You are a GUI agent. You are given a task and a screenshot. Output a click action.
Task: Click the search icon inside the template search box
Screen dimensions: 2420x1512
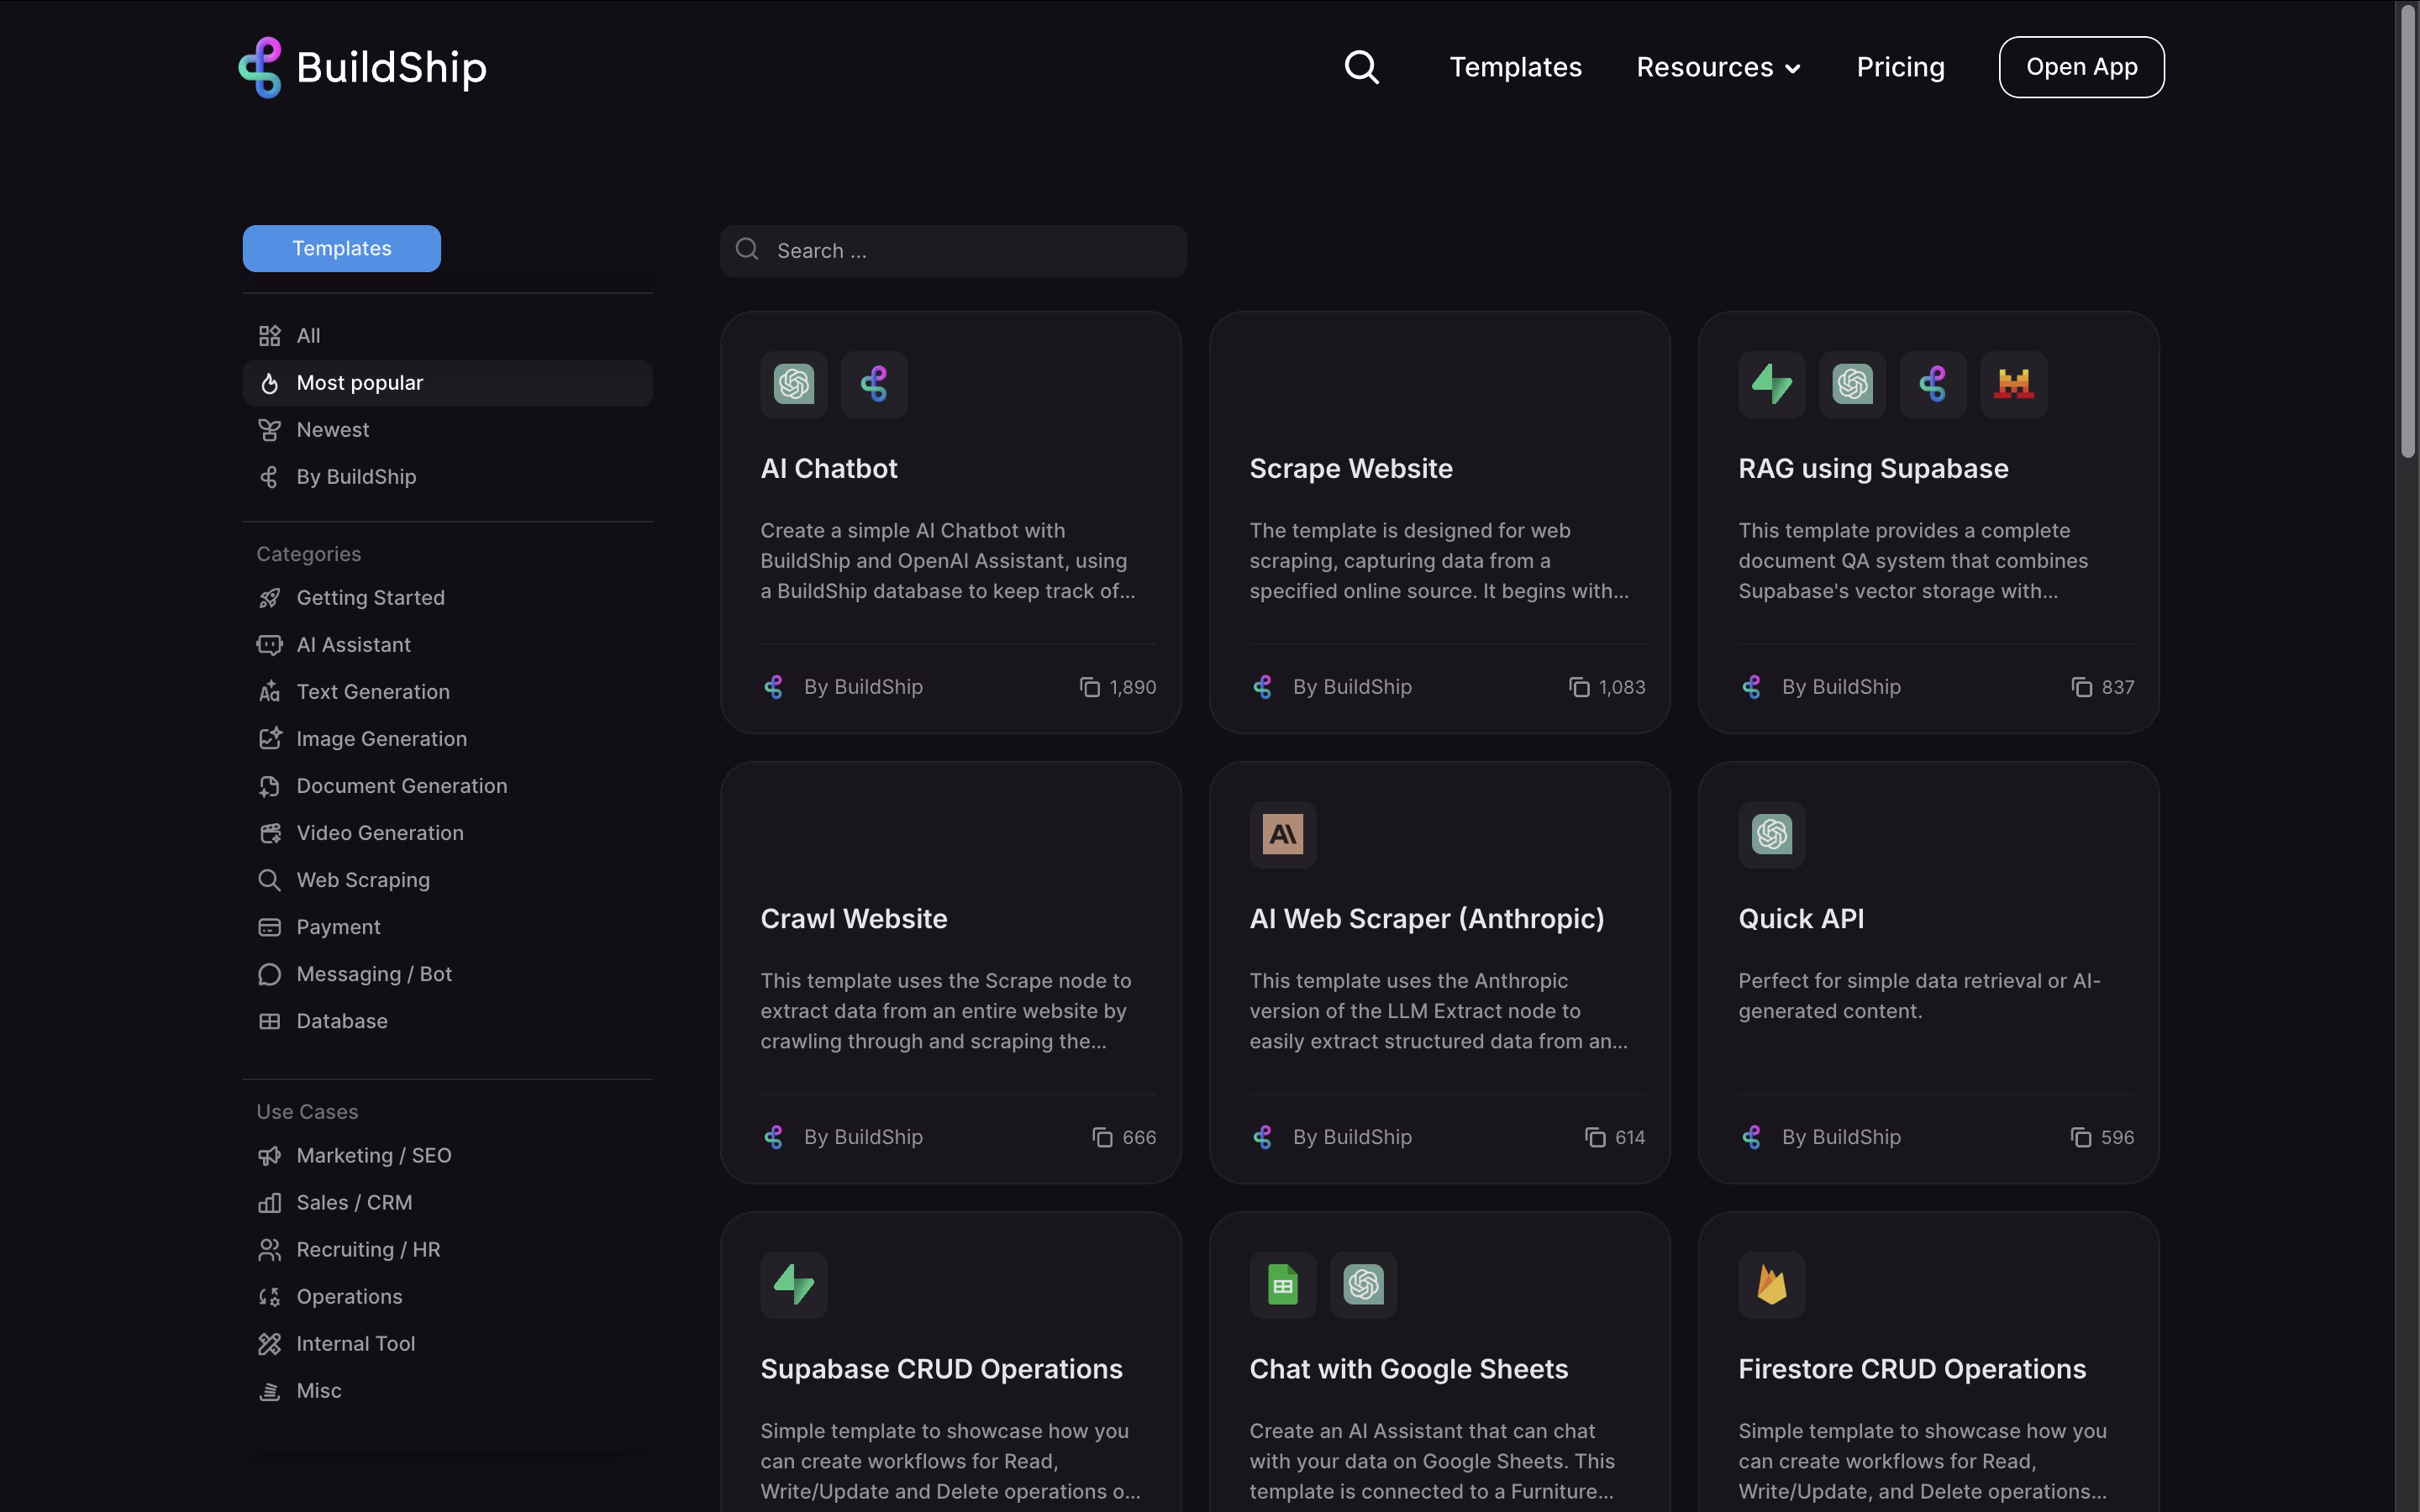coord(747,249)
